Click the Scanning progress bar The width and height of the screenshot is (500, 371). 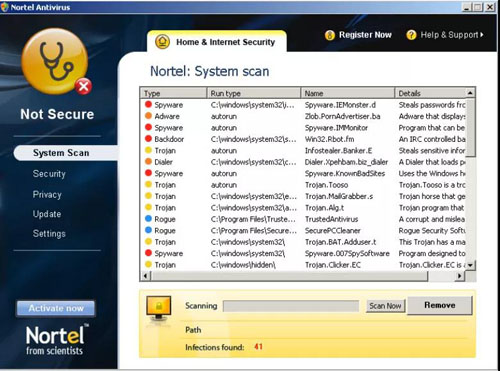click(x=291, y=306)
